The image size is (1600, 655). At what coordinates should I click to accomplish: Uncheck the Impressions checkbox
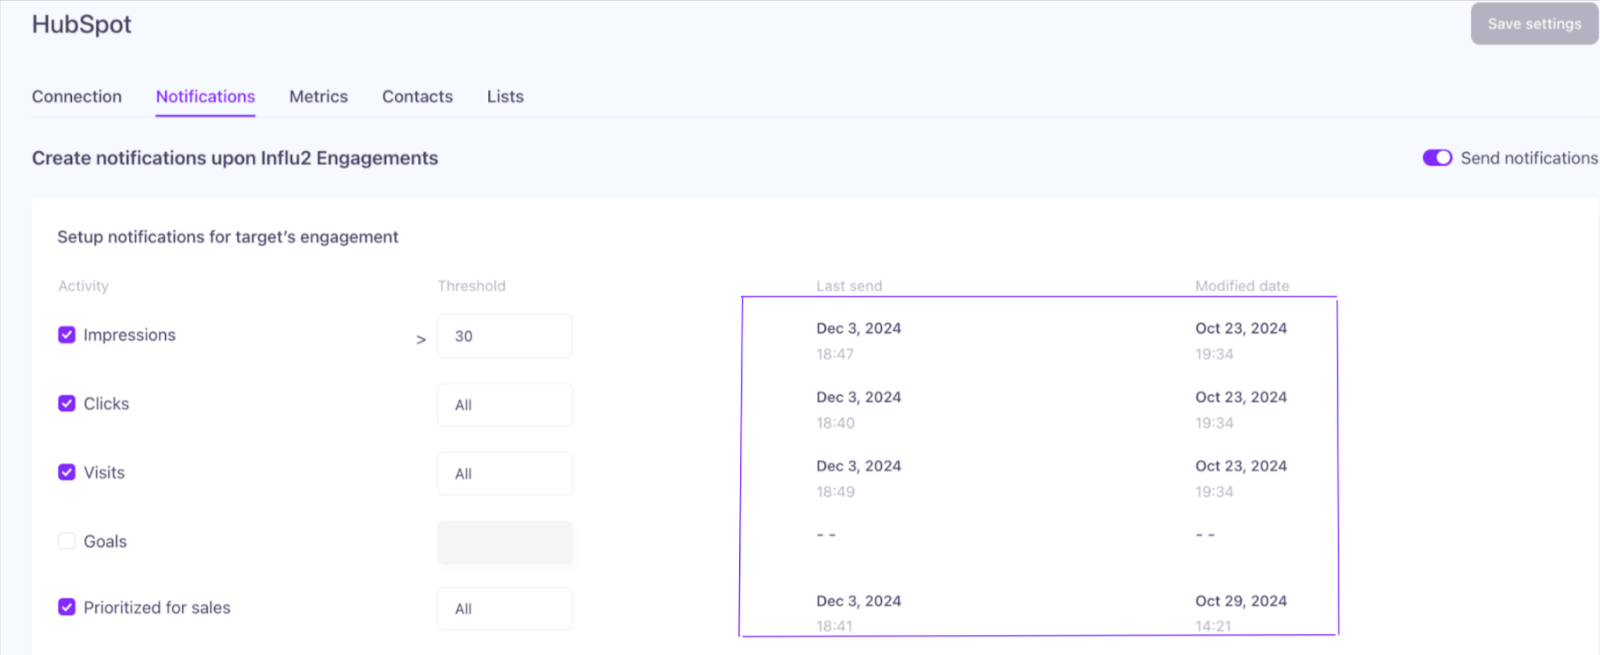click(x=67, y=335)
